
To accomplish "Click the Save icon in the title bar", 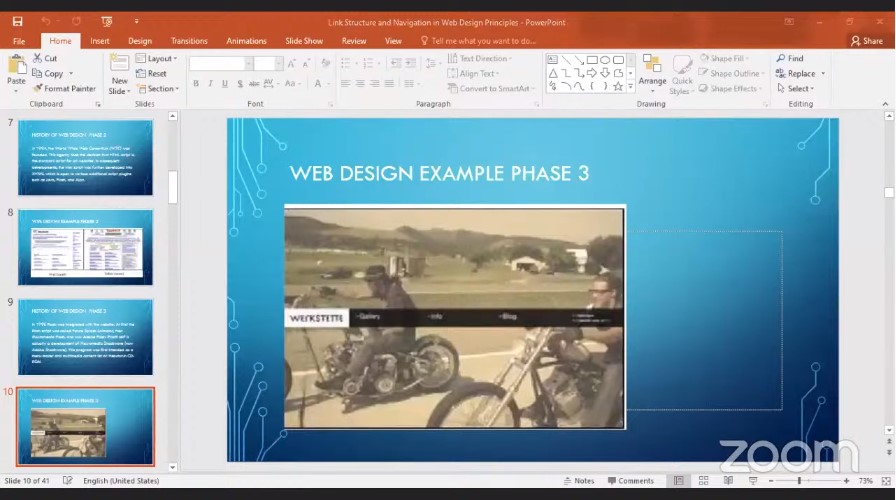I will click(x=18, y=22).
